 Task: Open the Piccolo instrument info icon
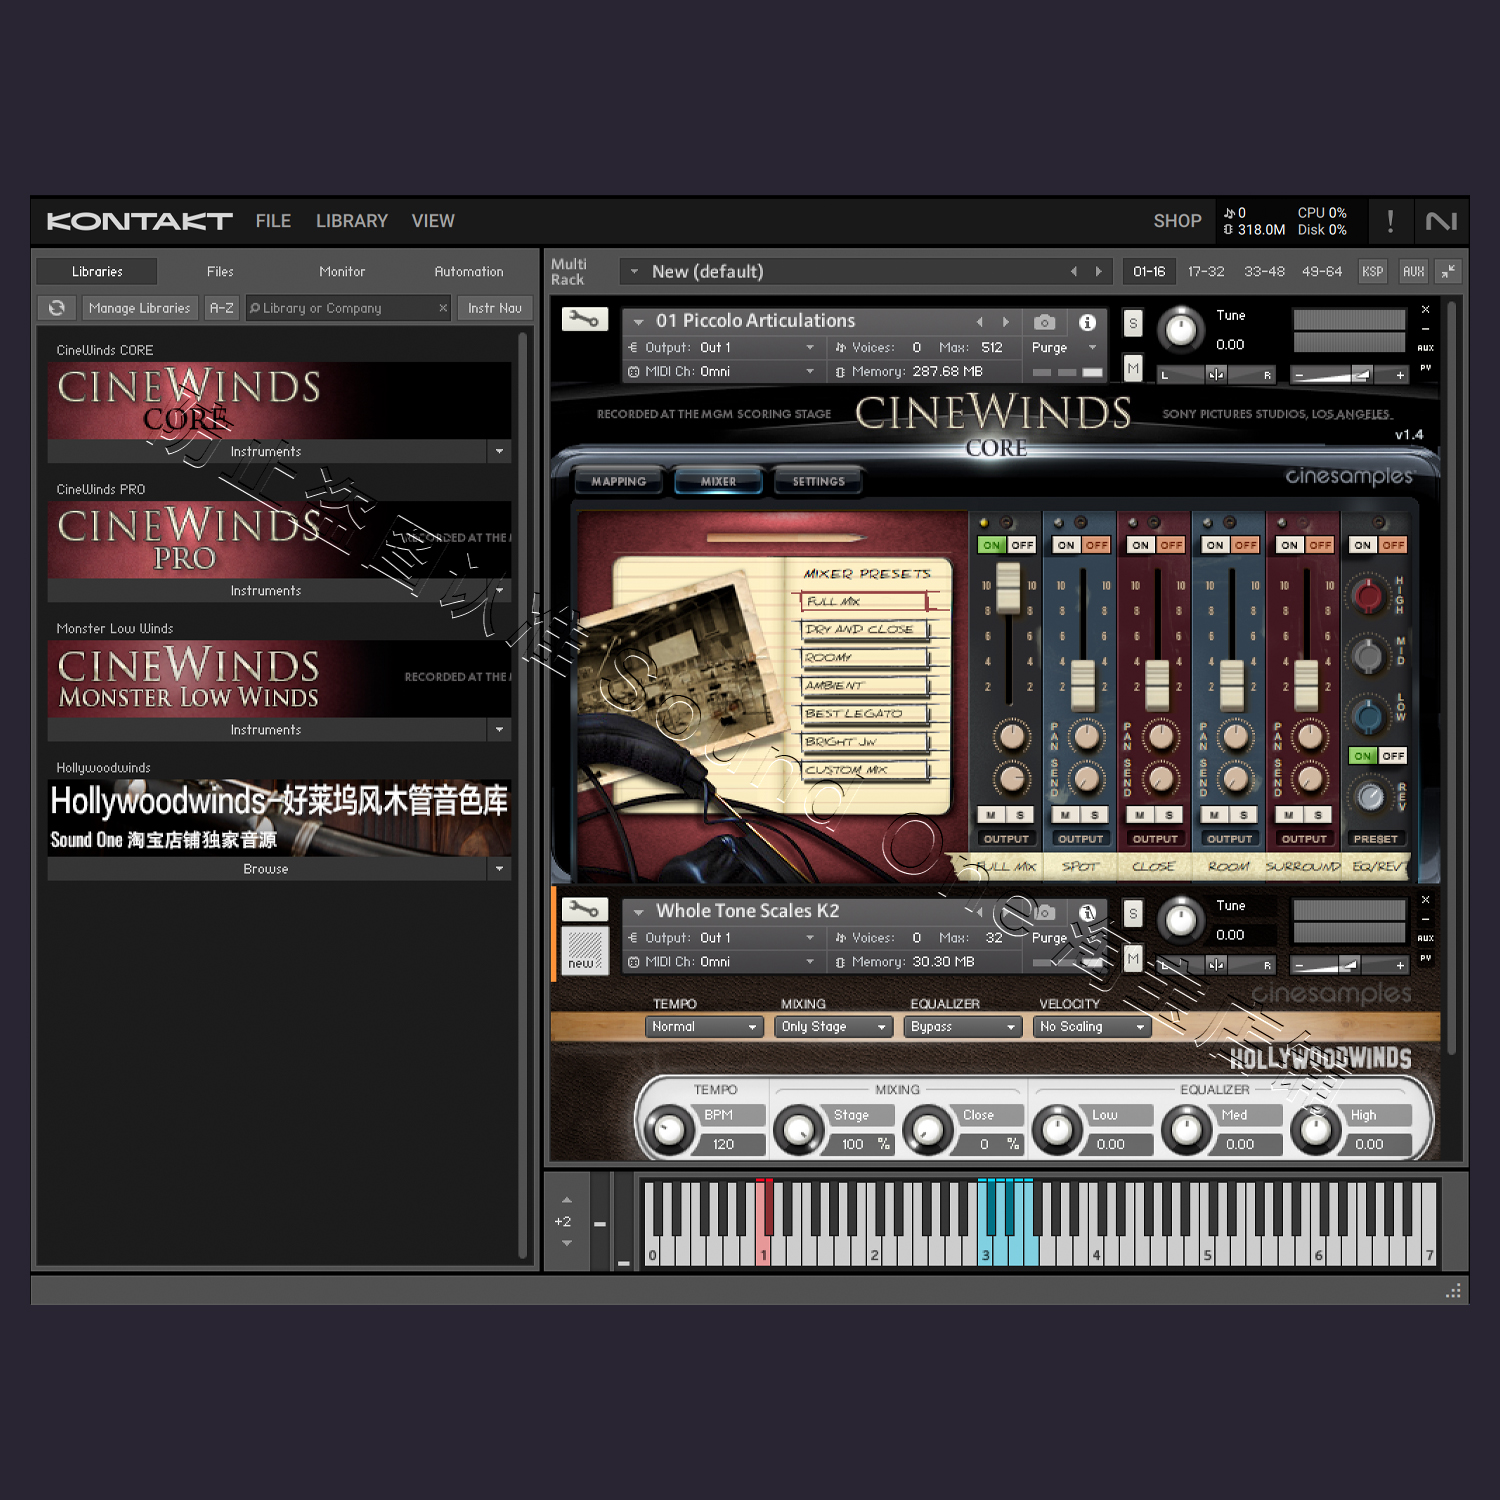click(x=1087, y=322)
